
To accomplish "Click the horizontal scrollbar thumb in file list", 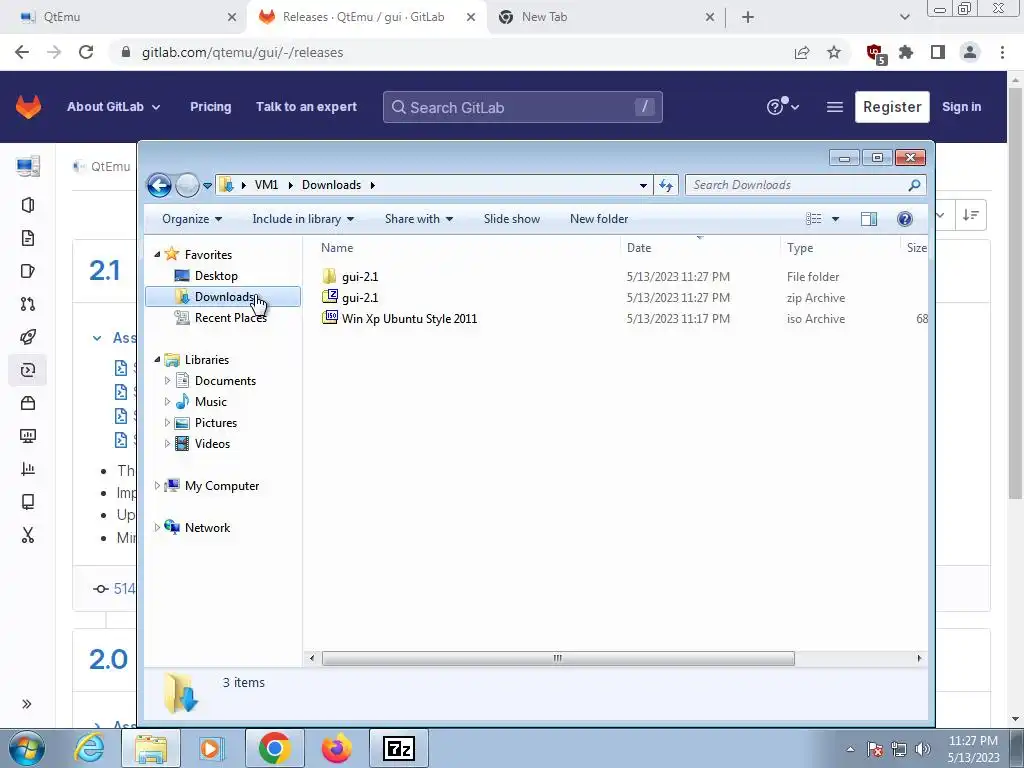I will 558,658.
